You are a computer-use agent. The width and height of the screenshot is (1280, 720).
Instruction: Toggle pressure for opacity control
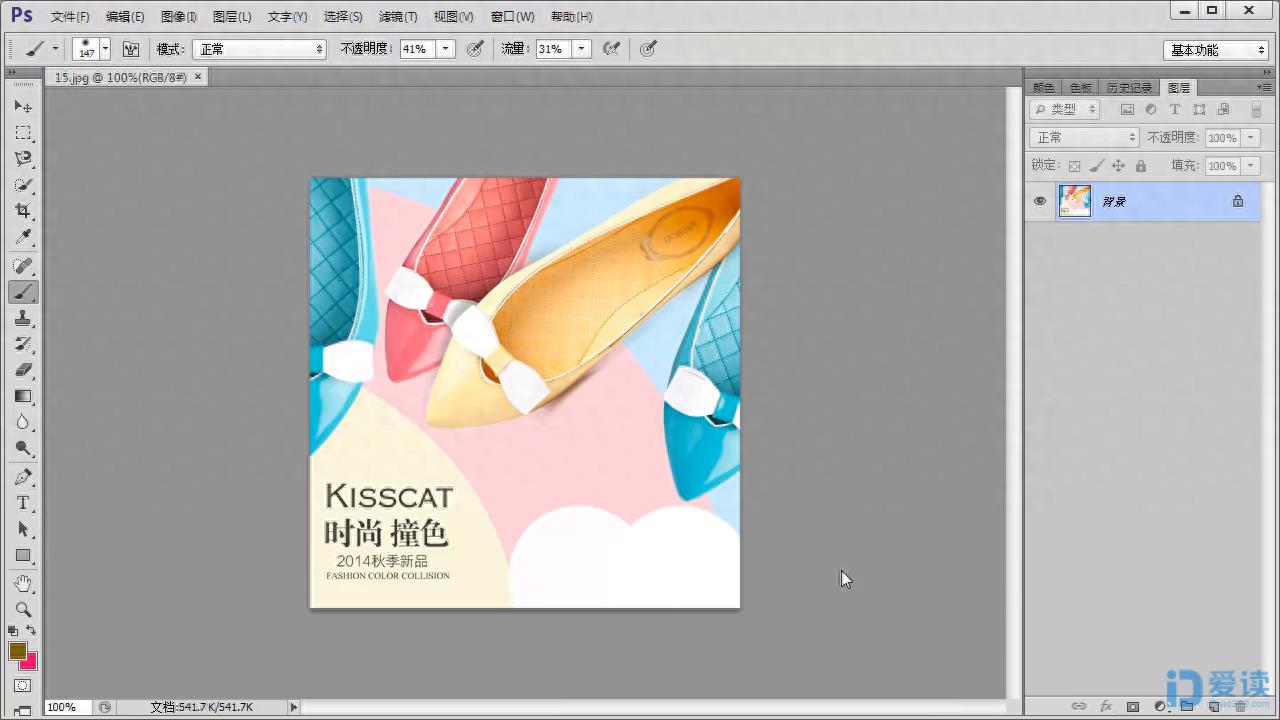point(475,49)
